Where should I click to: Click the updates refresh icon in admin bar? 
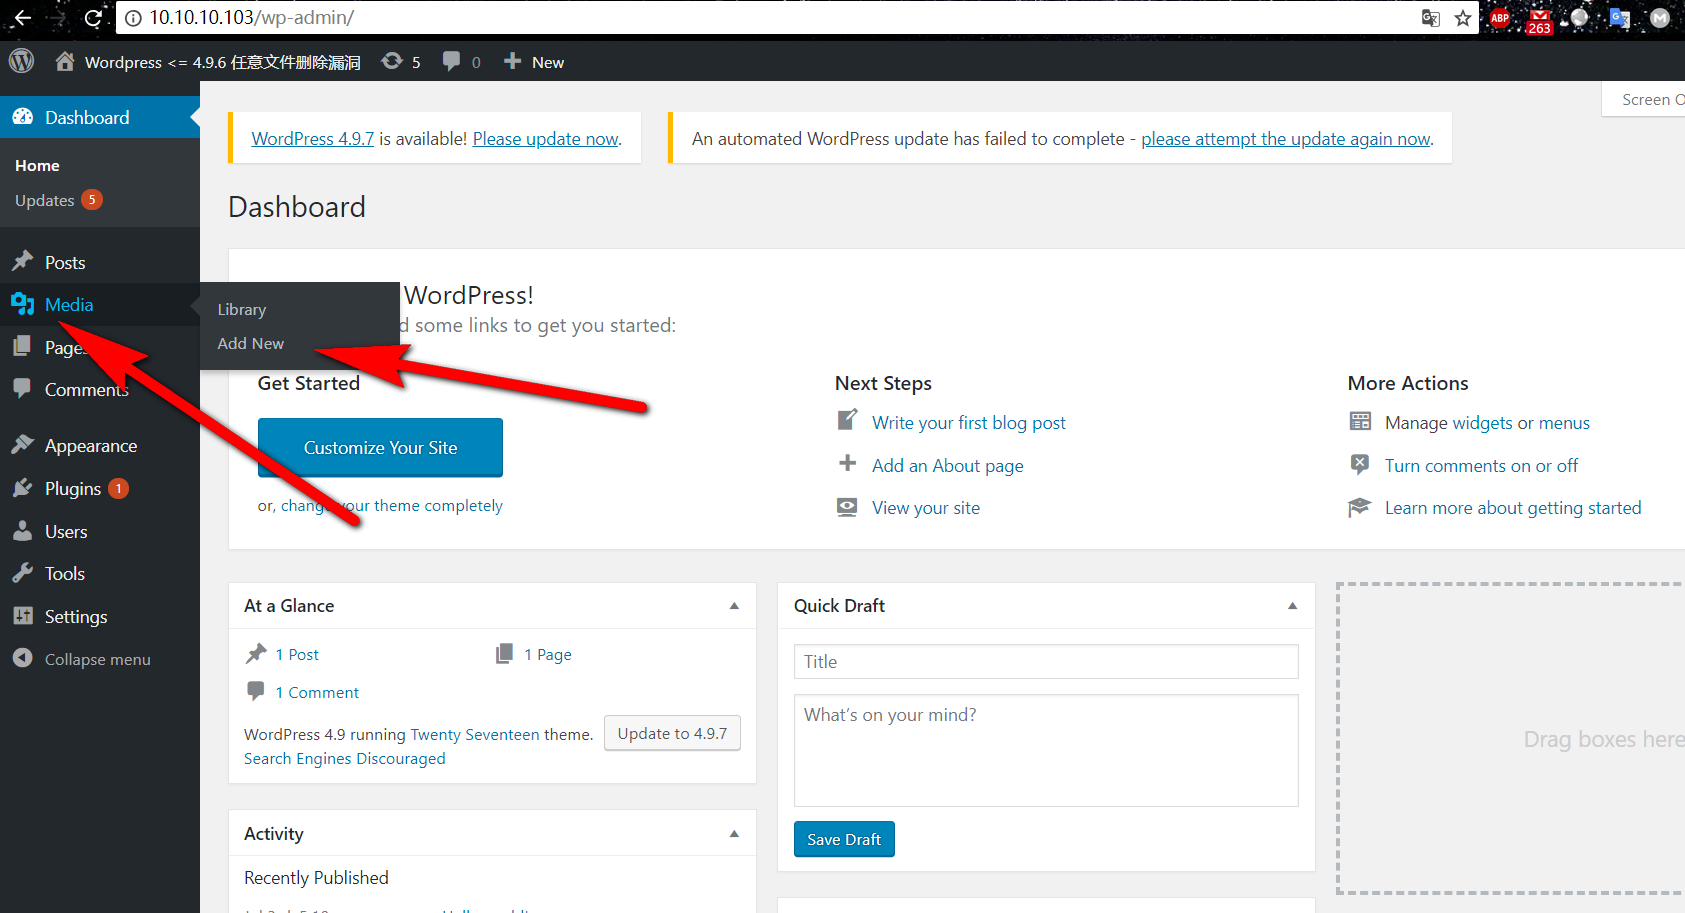pyautogui.click(x=392, y=61)
